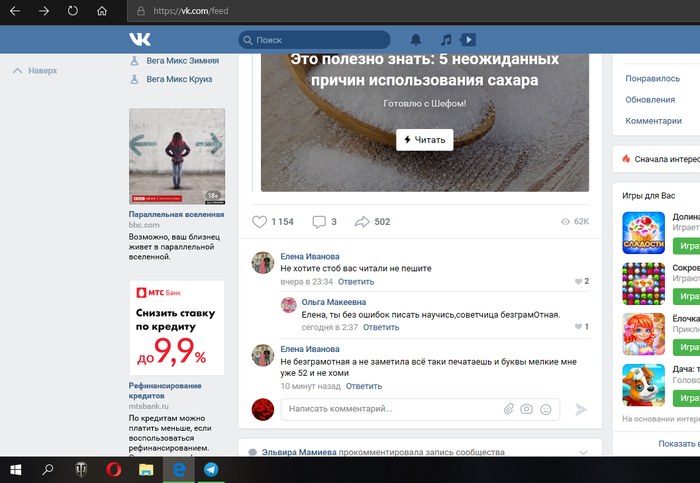Open the music player note icon

click(446, 40)
